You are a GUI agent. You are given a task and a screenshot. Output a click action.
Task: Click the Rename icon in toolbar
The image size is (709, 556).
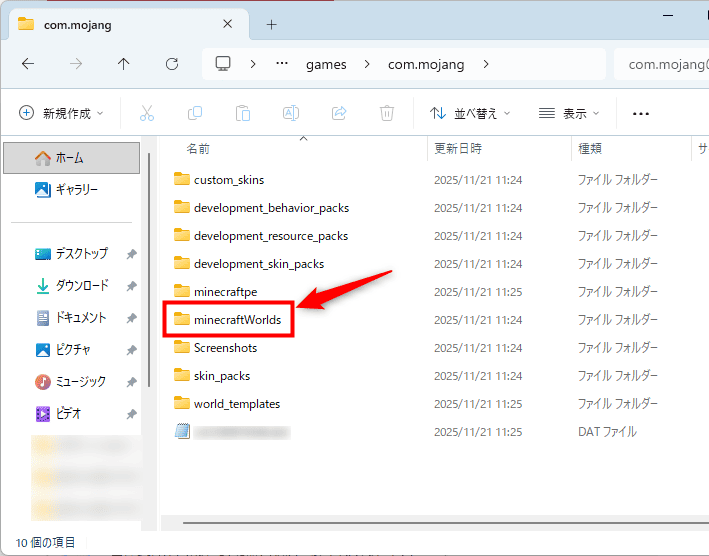290,113
